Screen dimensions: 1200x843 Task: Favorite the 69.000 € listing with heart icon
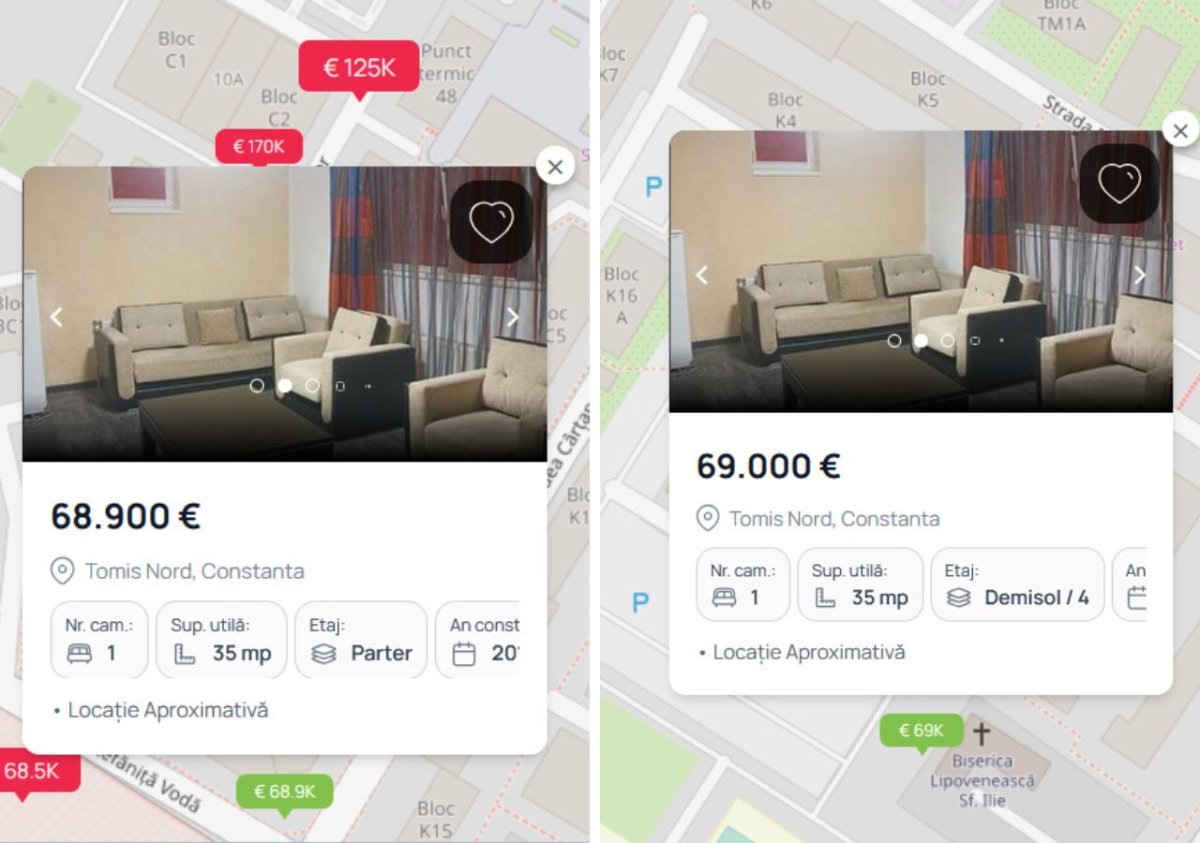coord(1119,183)
